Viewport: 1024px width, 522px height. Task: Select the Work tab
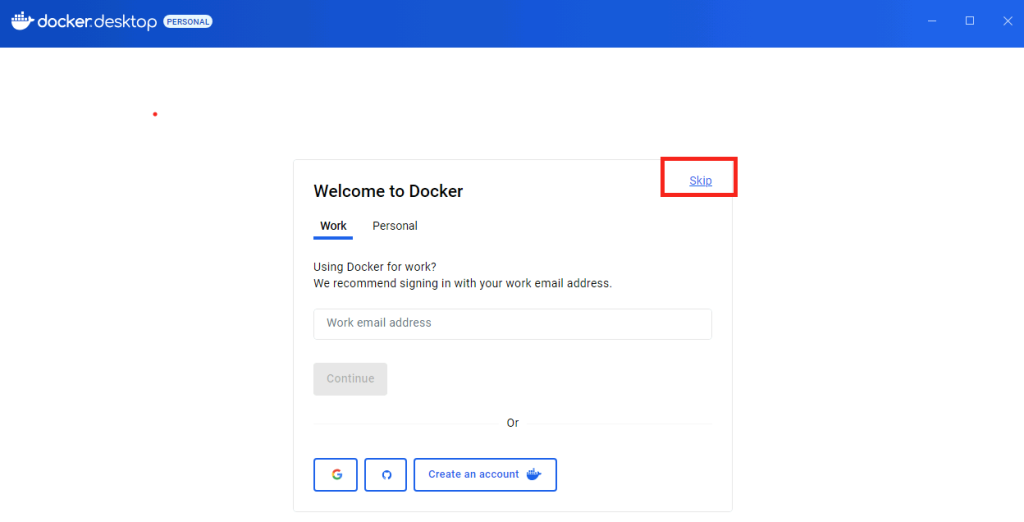click(x=333, y=226)
